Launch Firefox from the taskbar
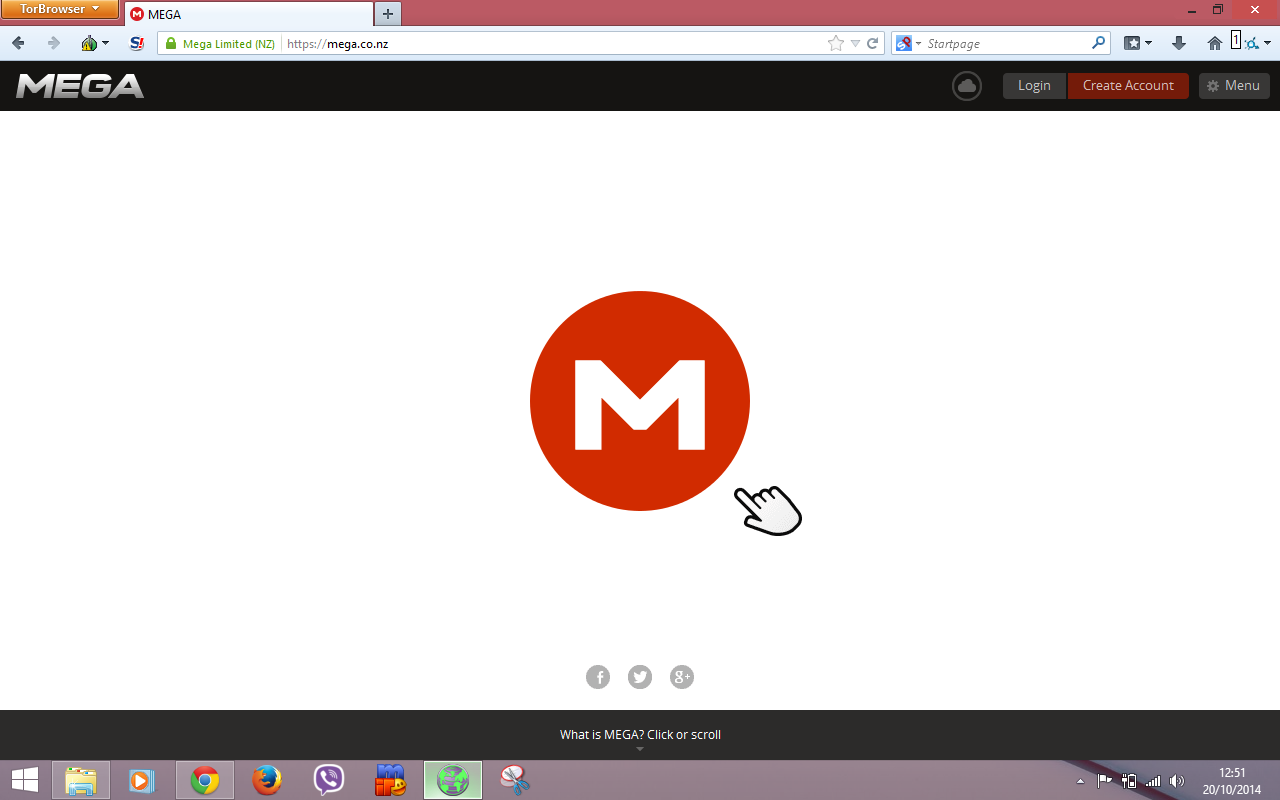This screenshot has width=1280, height=800. pyautogui.click(x=267, y=780)
